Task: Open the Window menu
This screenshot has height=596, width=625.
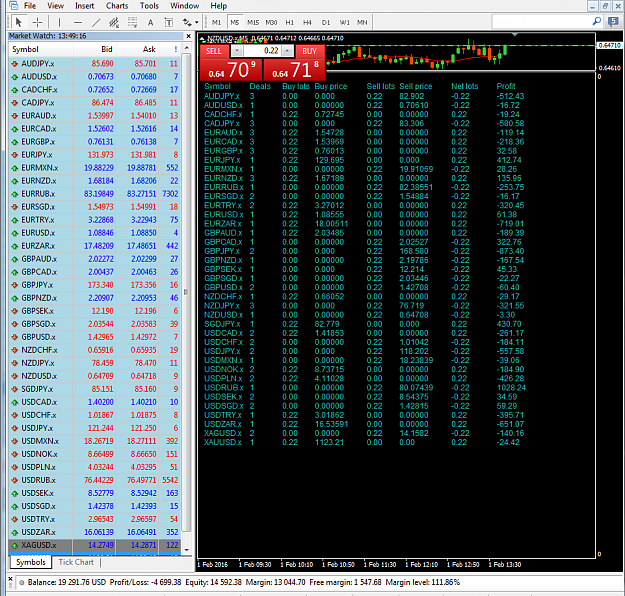Action: pos(185,6)
